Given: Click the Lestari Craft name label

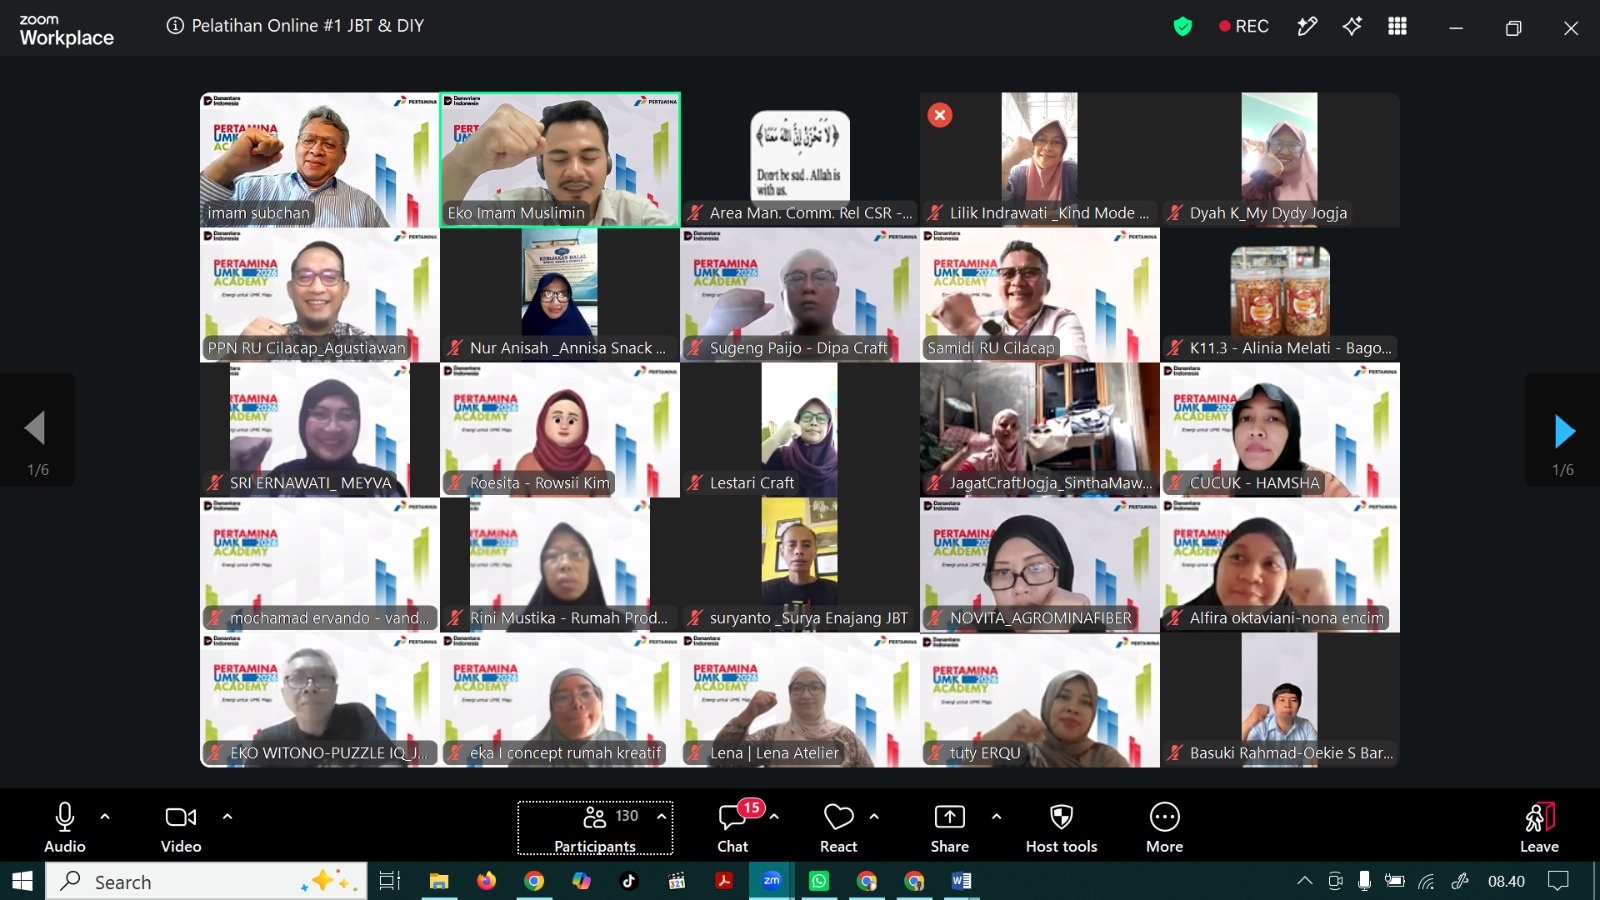Looking at the screenshot, I should 752,483.
